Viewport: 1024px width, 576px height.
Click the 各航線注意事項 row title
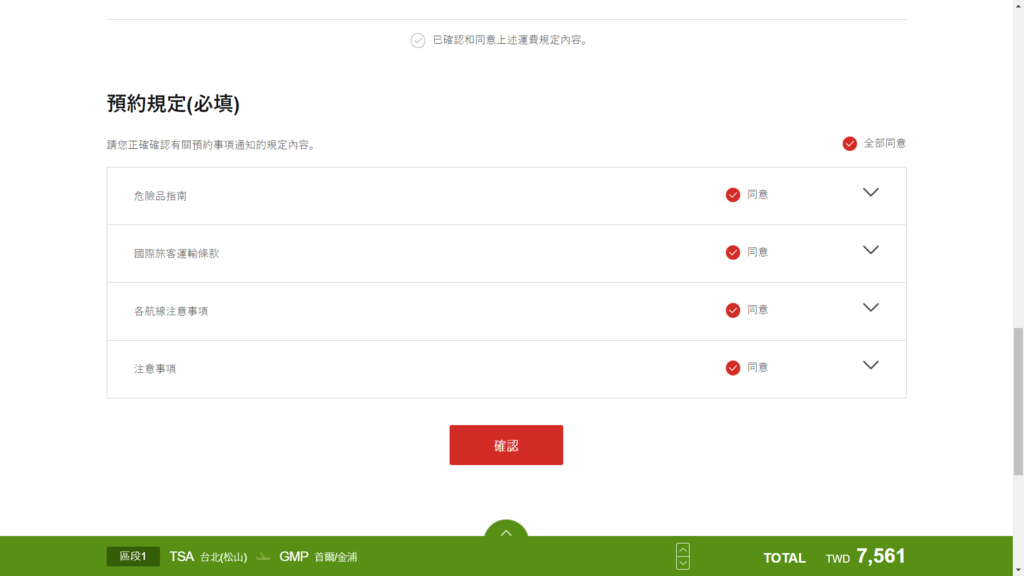171,311
